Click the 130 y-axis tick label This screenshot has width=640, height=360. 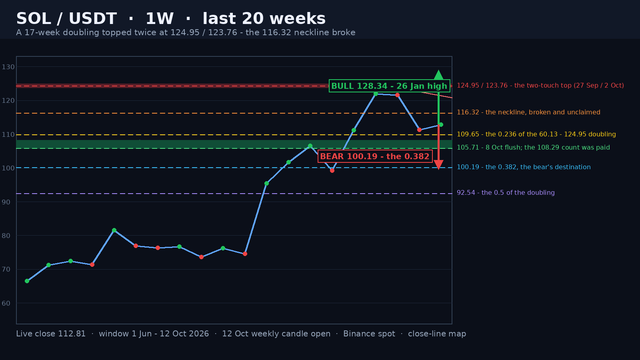(x=8, y=67)
